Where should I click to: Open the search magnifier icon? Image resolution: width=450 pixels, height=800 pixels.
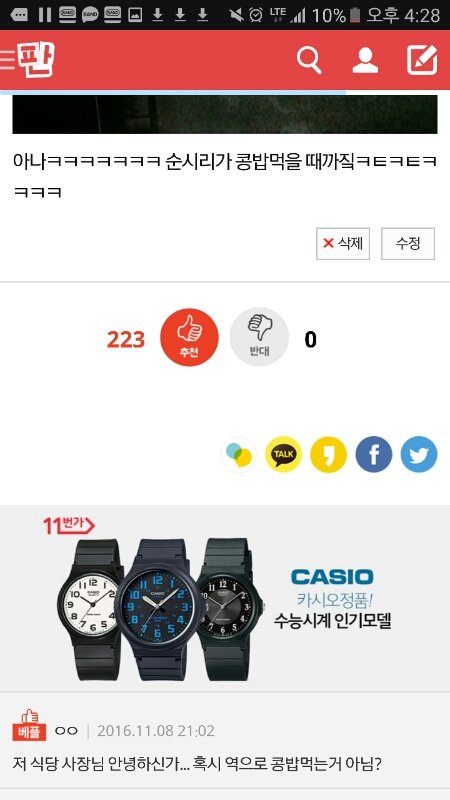click(309, 60)
